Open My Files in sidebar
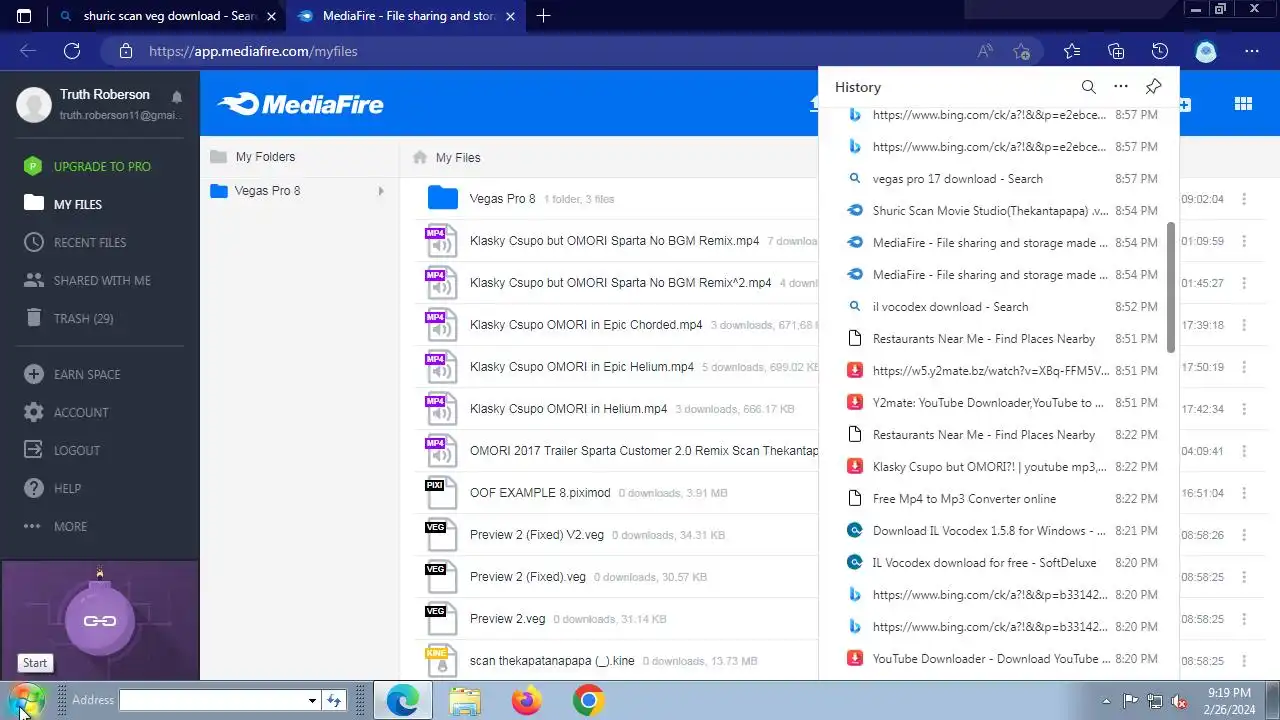The width and height of the screenshot is (1280, 720). [x=78, y=204]
